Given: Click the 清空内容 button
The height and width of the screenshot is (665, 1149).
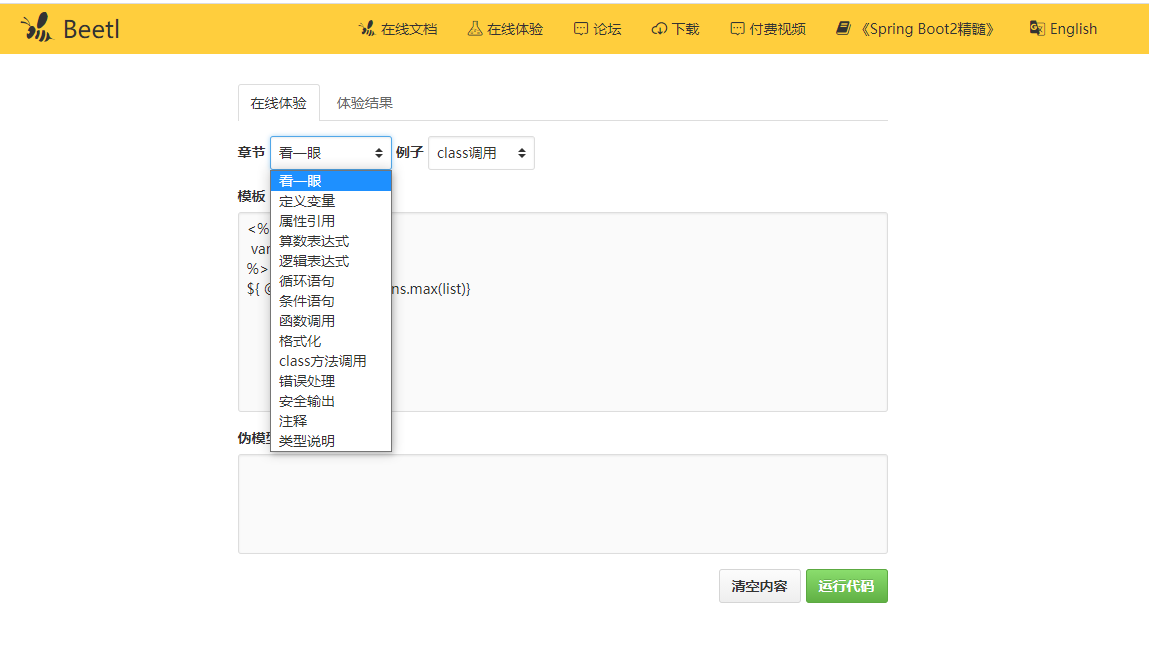Looking at the screenshot, I should tap(759, 585).
